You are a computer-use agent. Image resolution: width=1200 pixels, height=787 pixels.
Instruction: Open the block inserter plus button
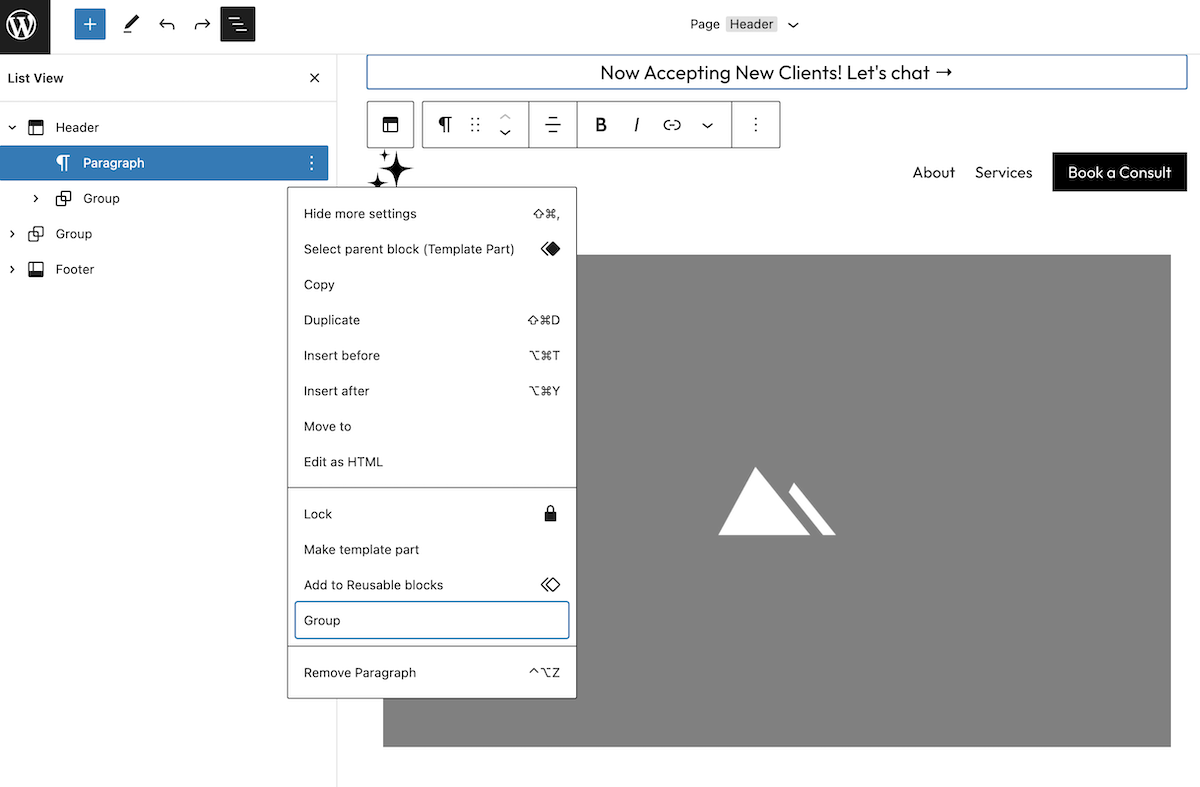click(x=90, y=24)
